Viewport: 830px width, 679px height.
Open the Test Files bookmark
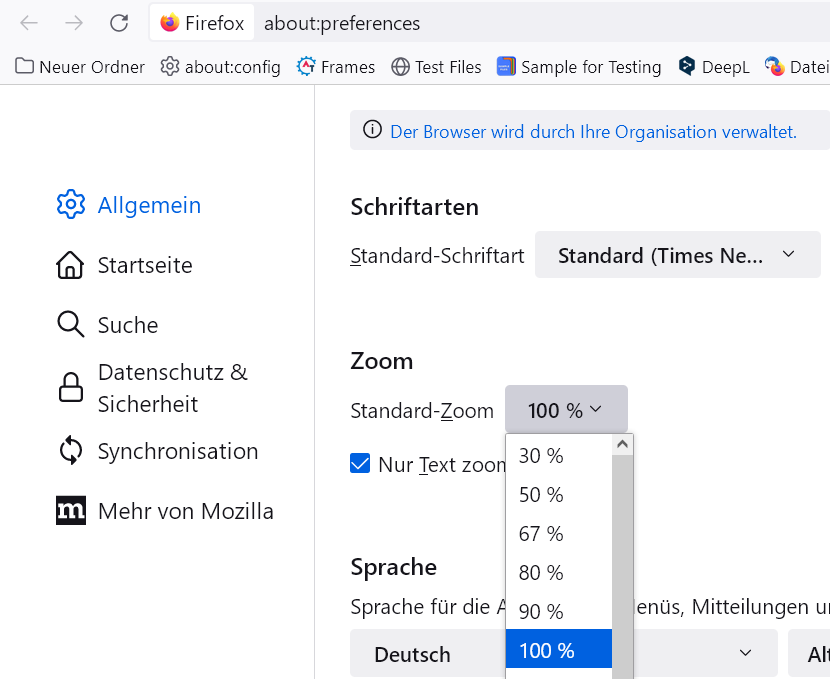tap(436, 67)
